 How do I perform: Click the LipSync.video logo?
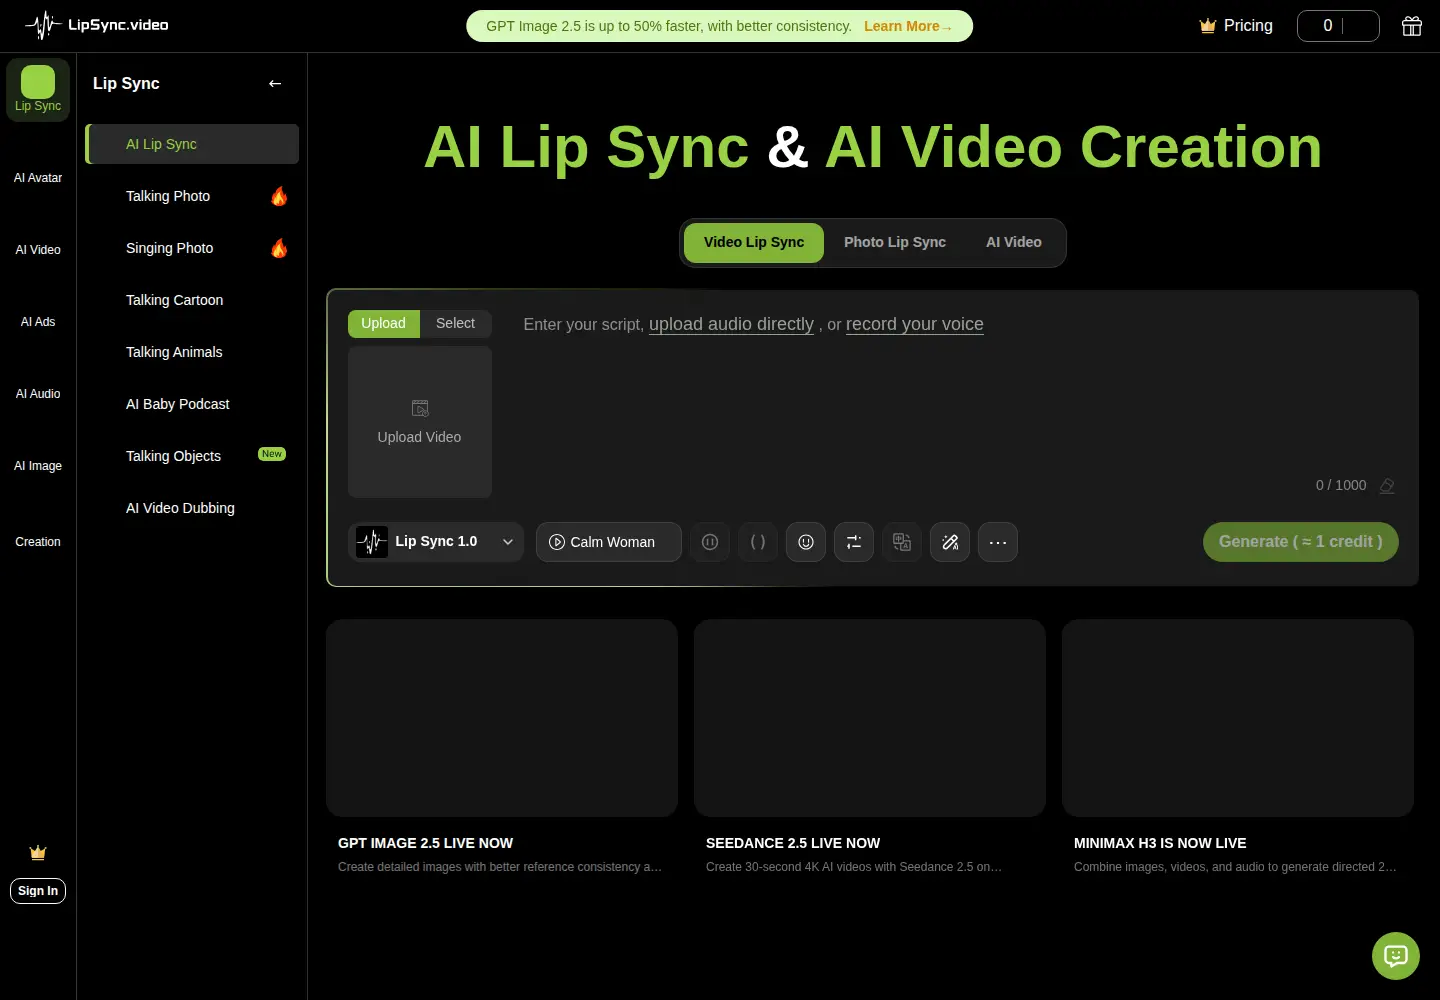(x=97, y=25)
